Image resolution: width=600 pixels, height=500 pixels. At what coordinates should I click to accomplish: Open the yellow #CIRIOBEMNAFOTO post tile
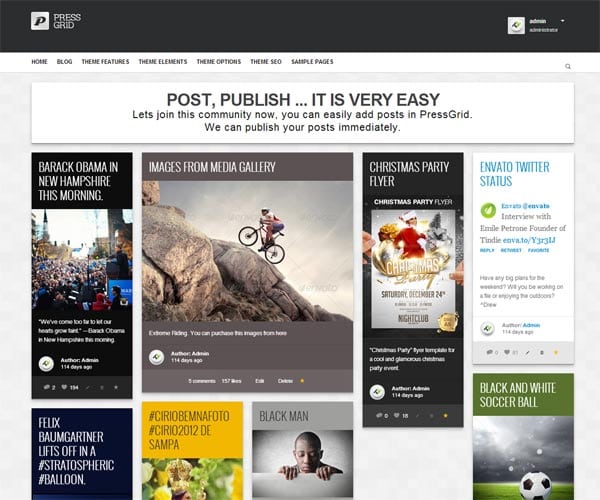tap(192, 451)
